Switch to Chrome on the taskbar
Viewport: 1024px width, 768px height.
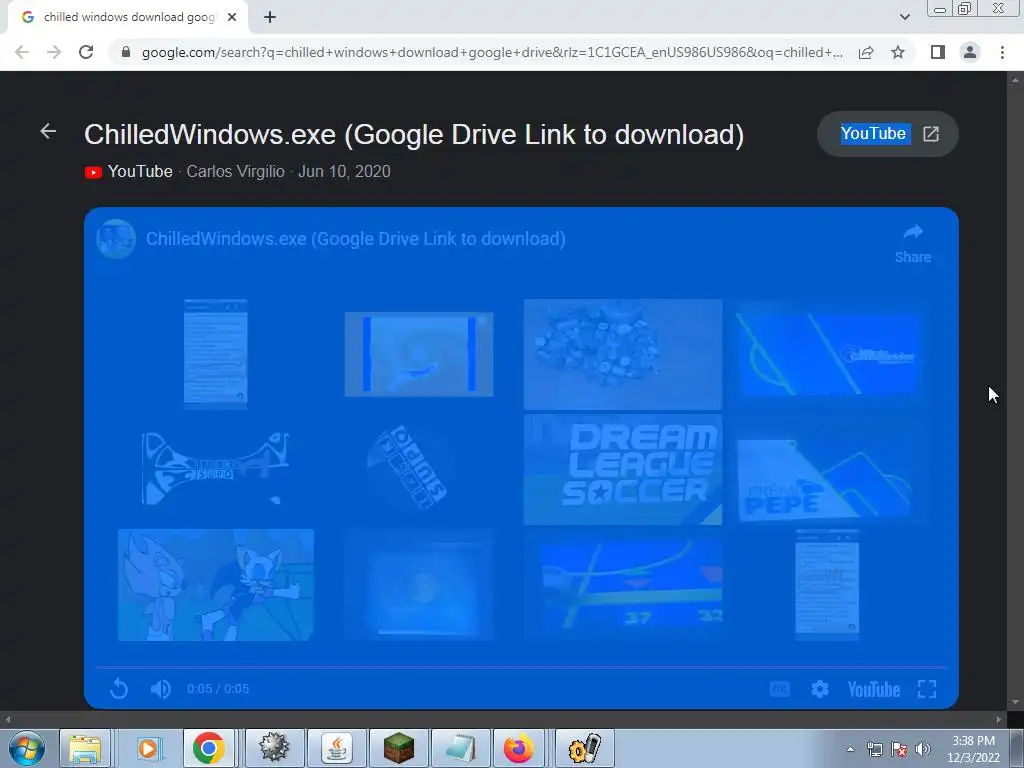tap(208, 748)
